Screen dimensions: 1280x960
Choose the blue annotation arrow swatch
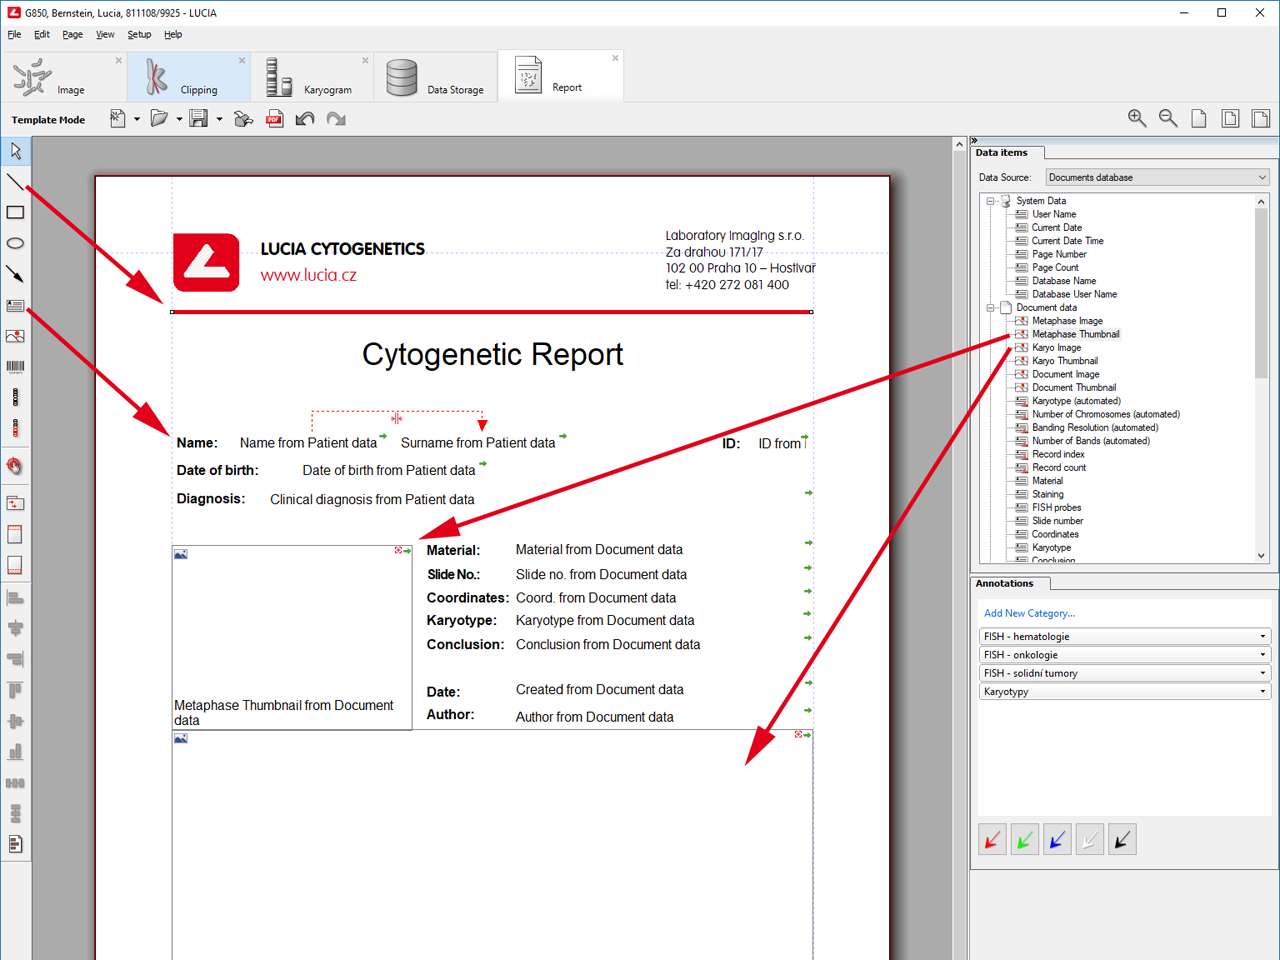click(x=1057, y=840)
